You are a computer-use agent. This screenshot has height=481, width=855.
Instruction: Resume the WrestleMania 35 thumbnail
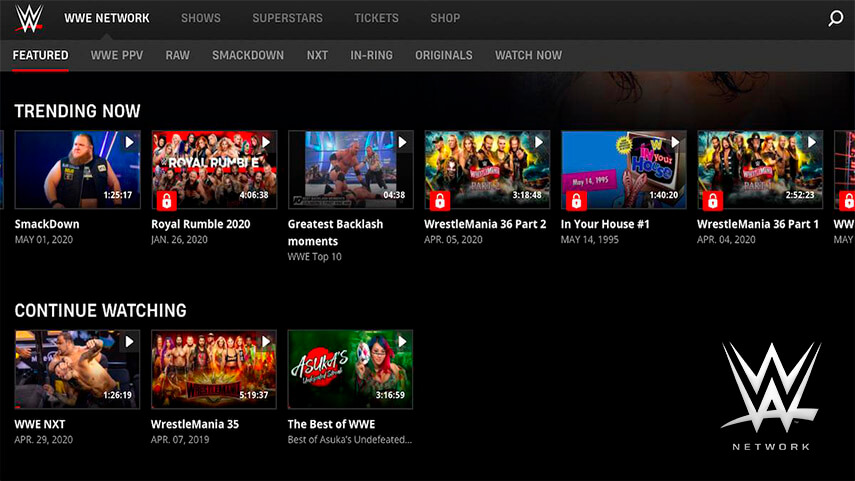214,369
